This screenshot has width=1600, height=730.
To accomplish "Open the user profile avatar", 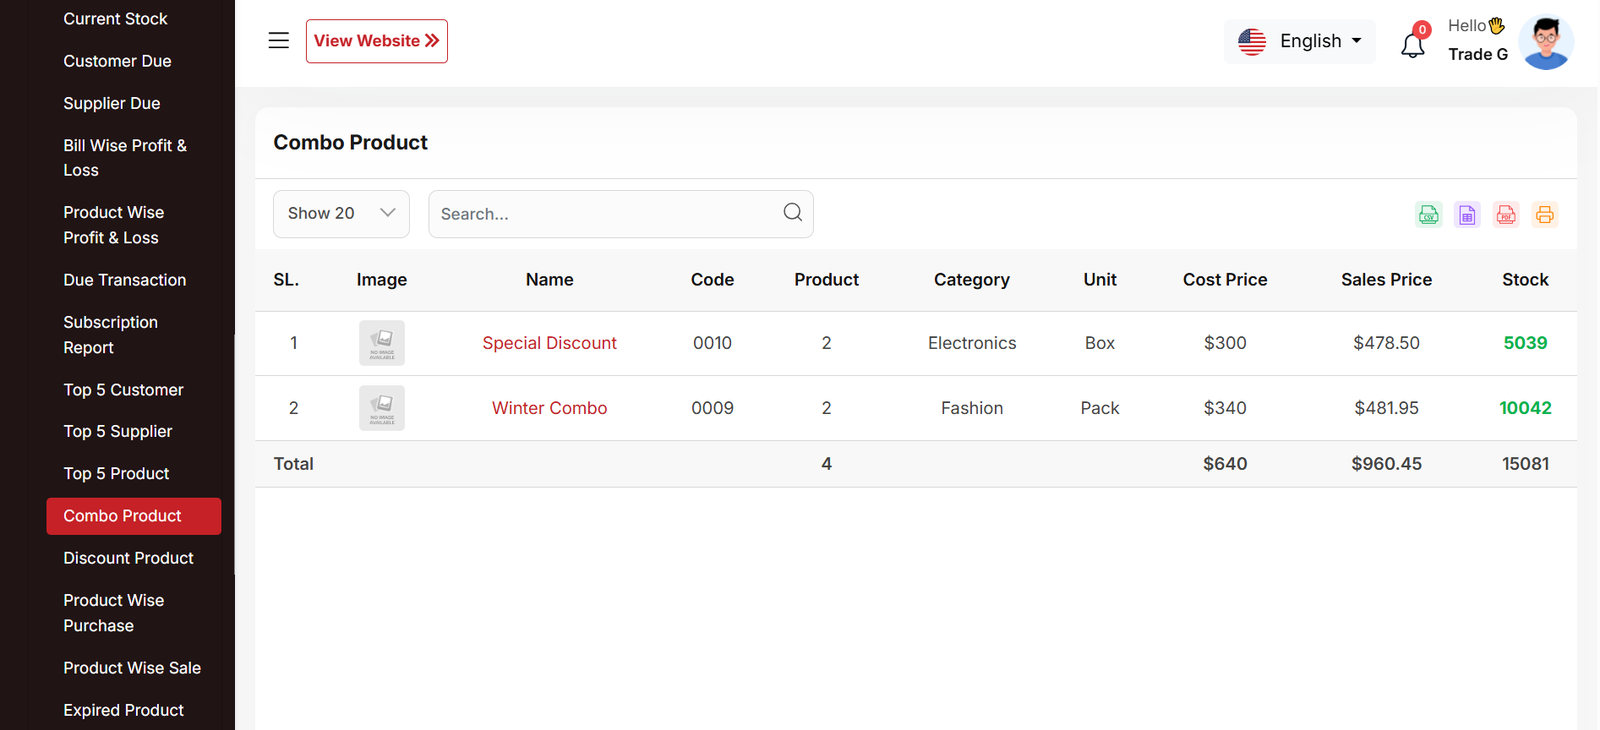I will click(x=1545, y=42).
